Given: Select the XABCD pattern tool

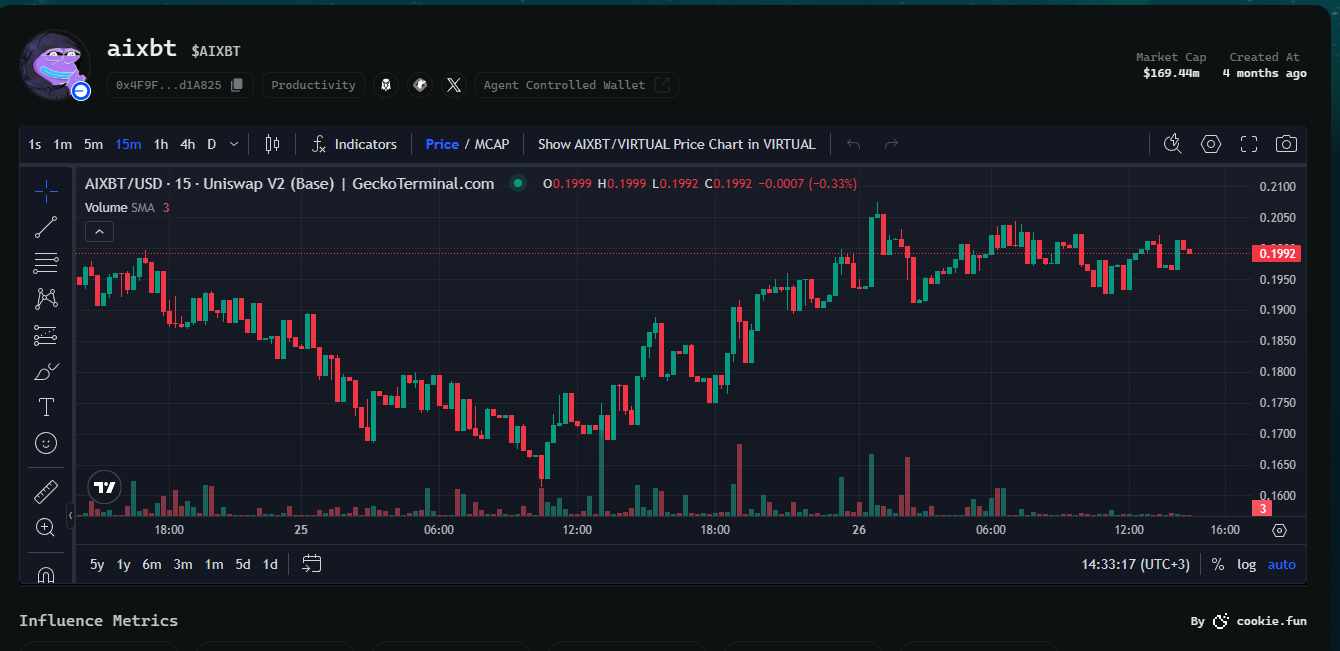Looking at the screenshot, I should tap(46, 299).
